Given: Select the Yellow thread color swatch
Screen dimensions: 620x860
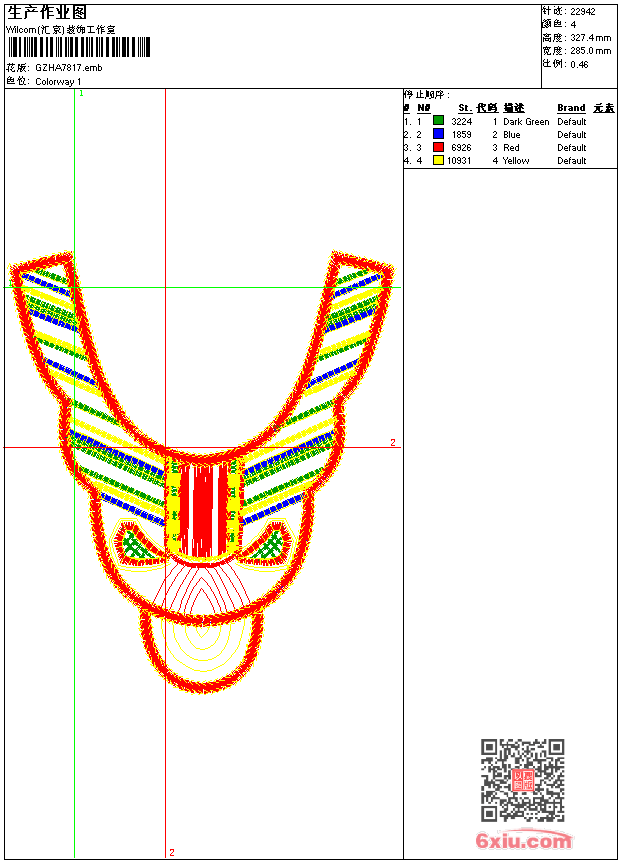Looking at the screenshot, I should pos(438,160).
